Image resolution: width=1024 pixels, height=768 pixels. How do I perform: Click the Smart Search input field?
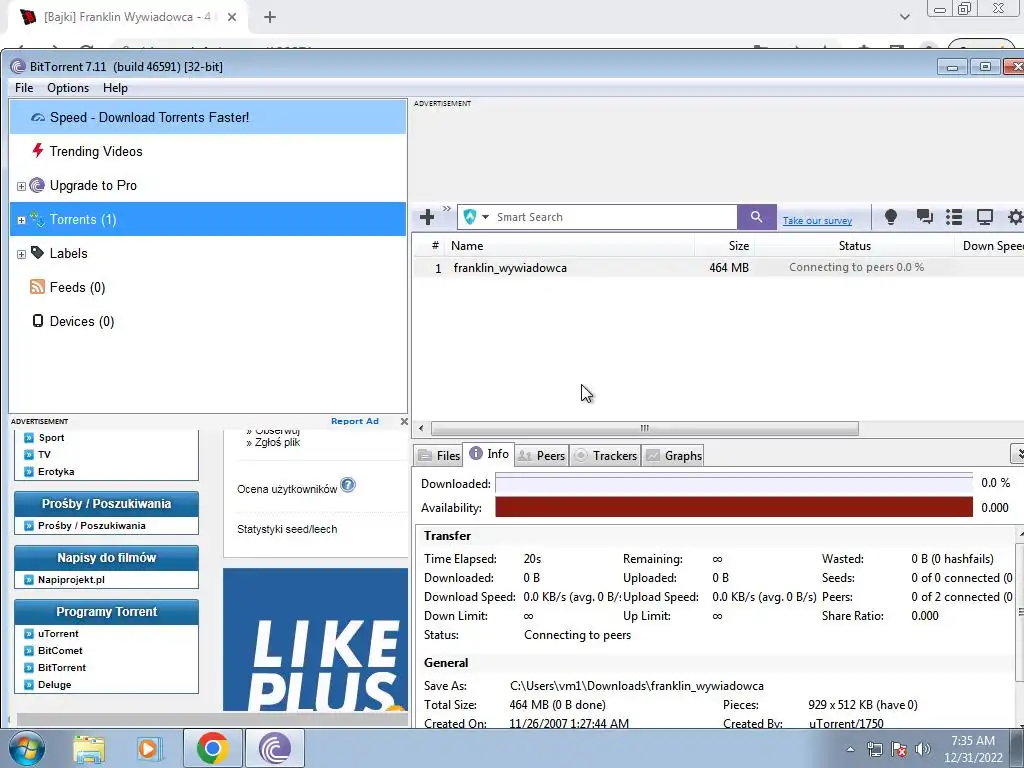click(614, 217)
